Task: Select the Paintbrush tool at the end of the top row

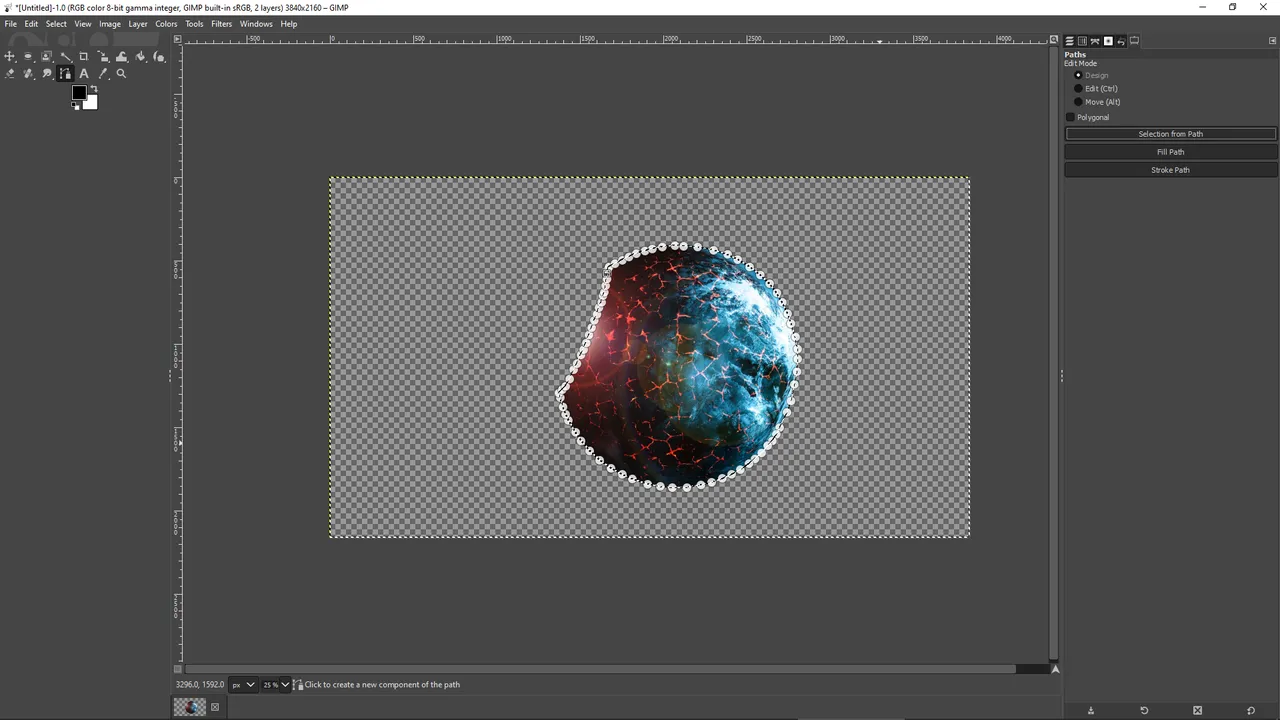Action: click(159, 56)
